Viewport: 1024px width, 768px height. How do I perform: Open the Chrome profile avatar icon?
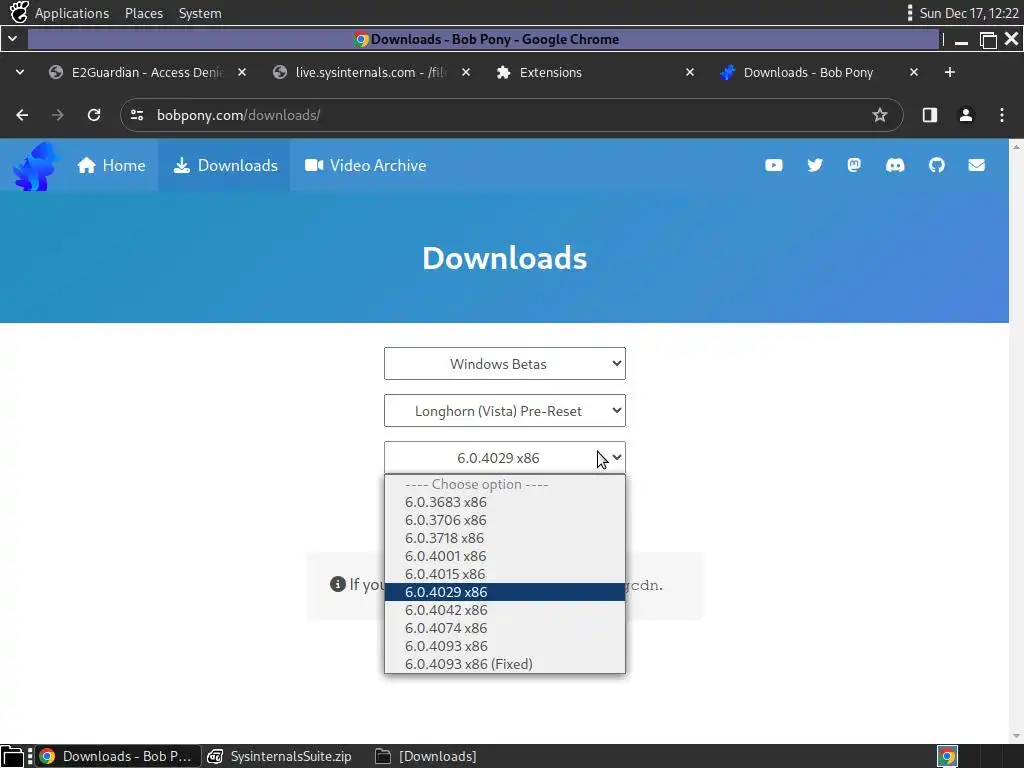click(x=966, y=115)
